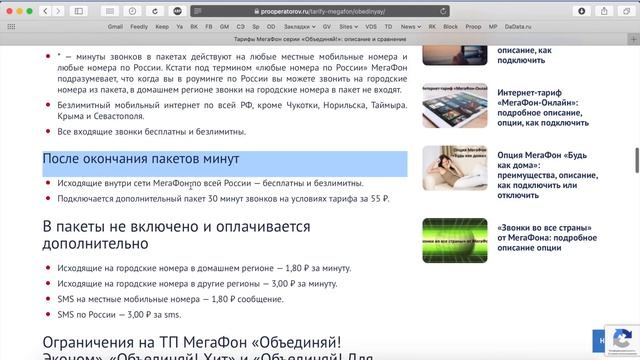Open «Будь как дома» option article link
The image size is (640, 360).
(x=547, y=175)
